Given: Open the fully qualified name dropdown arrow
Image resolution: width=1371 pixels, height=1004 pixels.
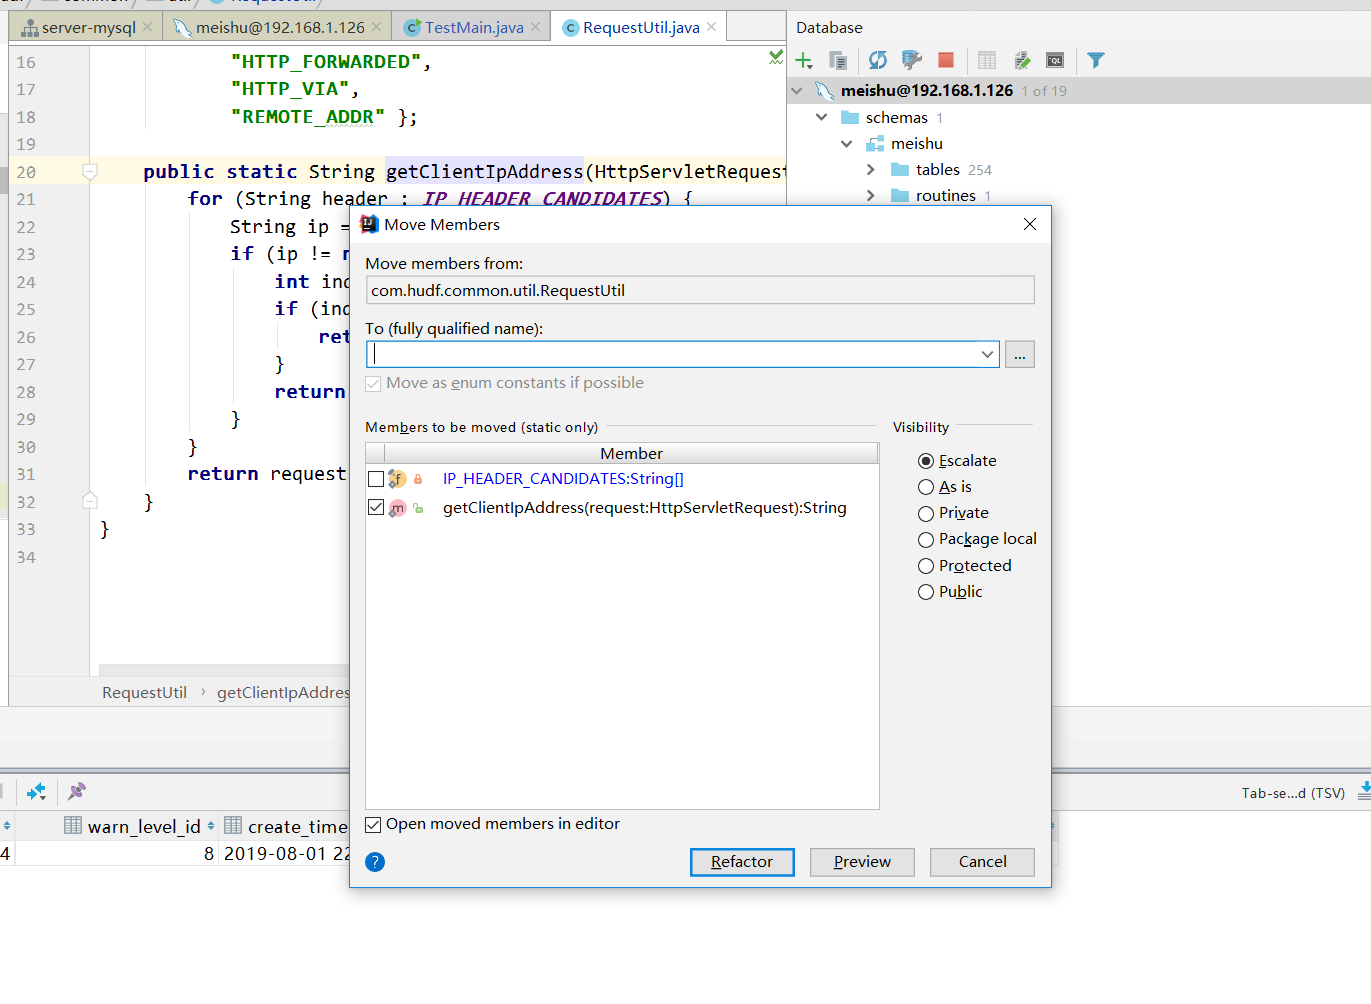Looking at the screenshot, I should tap(987, 355).
